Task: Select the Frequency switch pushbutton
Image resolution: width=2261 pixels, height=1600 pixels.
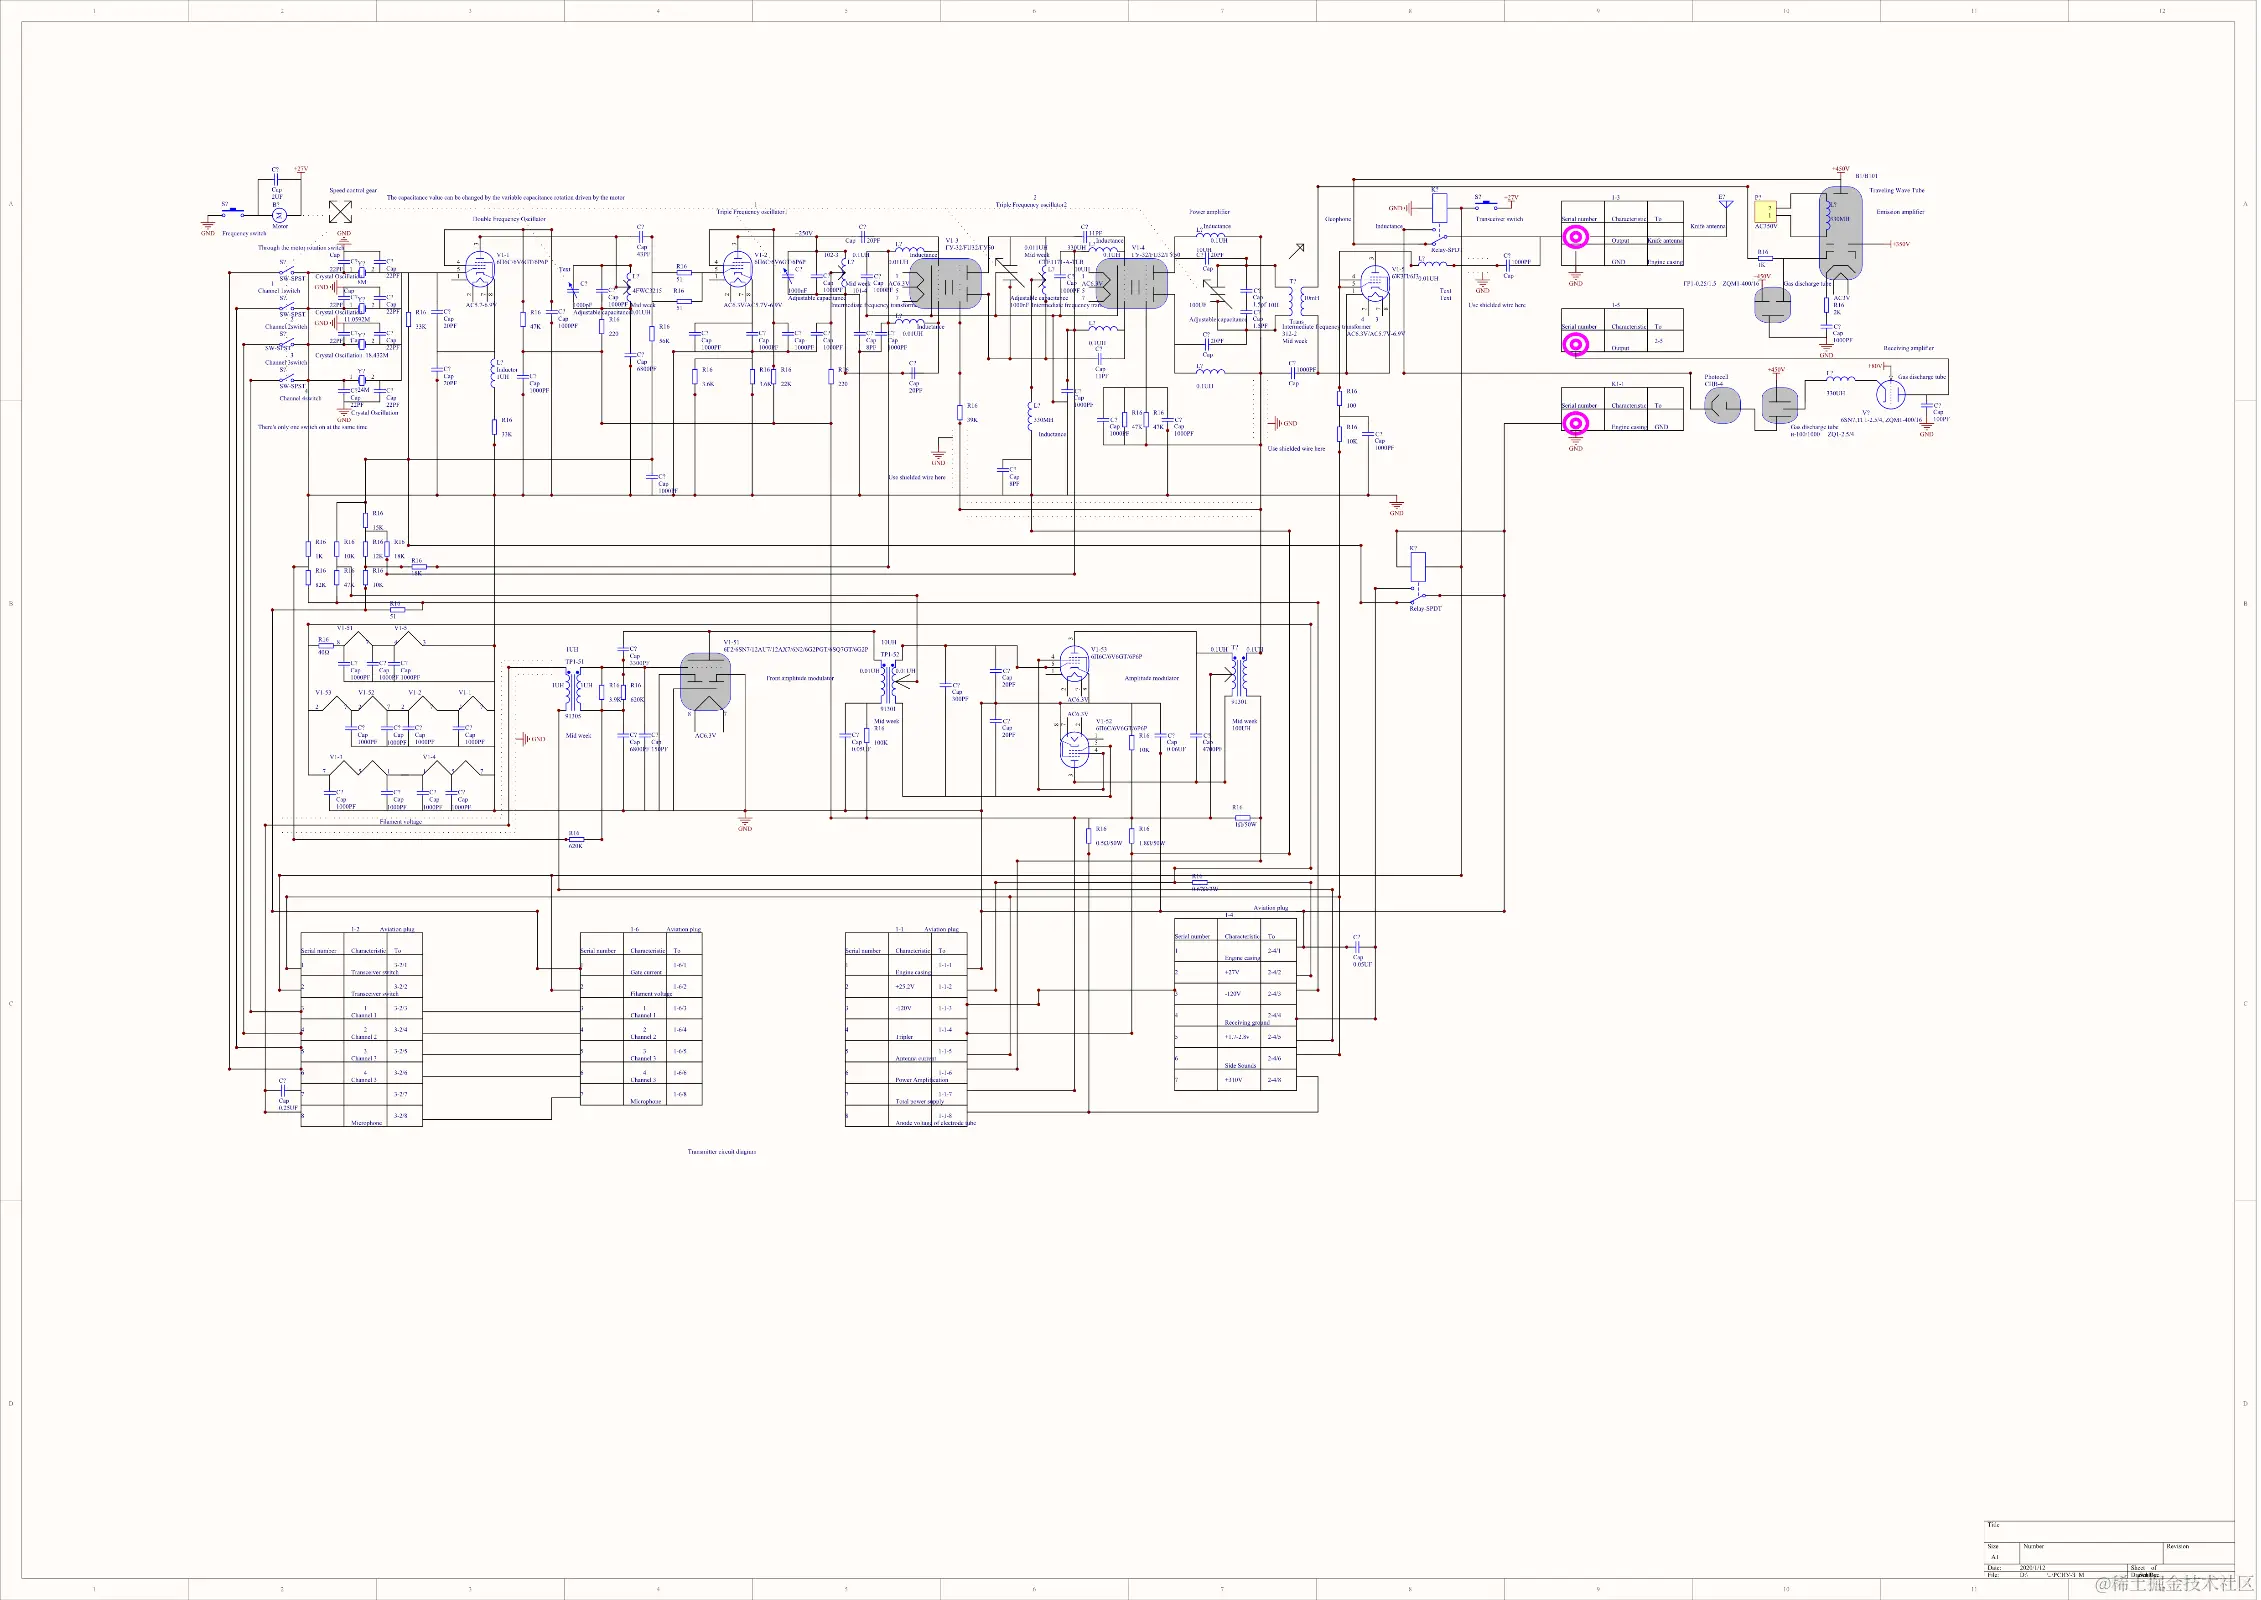Action: tap(235, 211)
